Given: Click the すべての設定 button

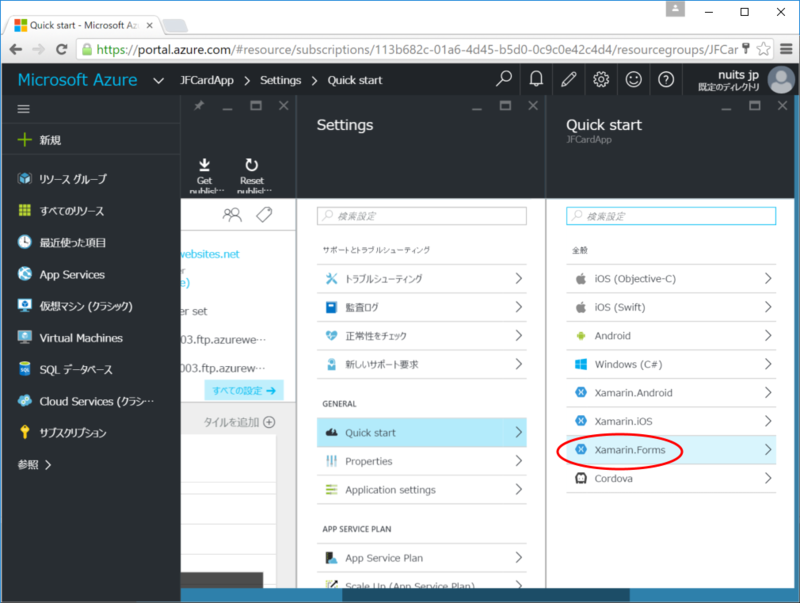Looking at the screenshot, I should click(x=244, y=390).
